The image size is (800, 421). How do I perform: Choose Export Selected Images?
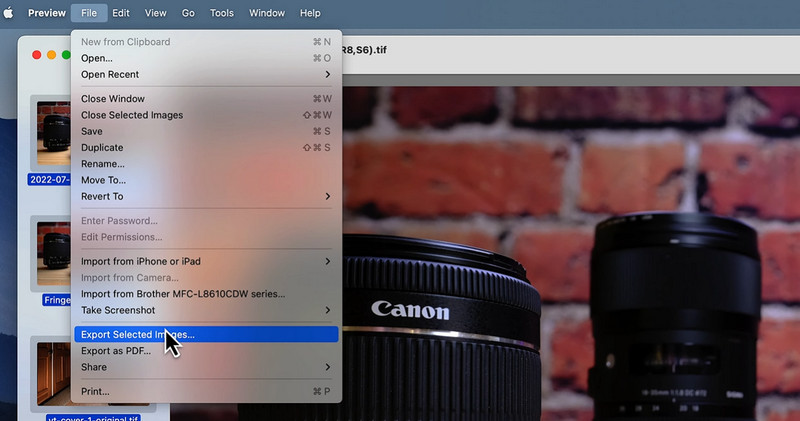tap(138, 335)
